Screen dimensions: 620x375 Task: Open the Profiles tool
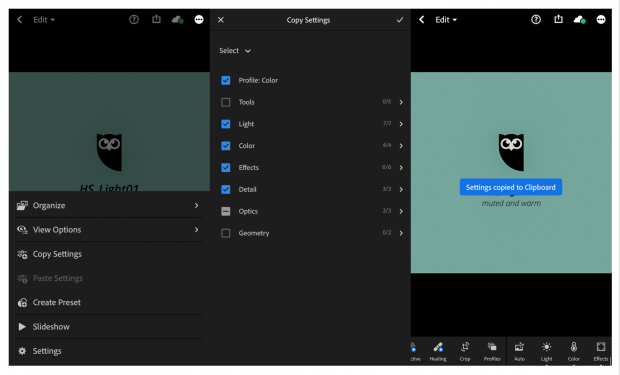(492, 351)
